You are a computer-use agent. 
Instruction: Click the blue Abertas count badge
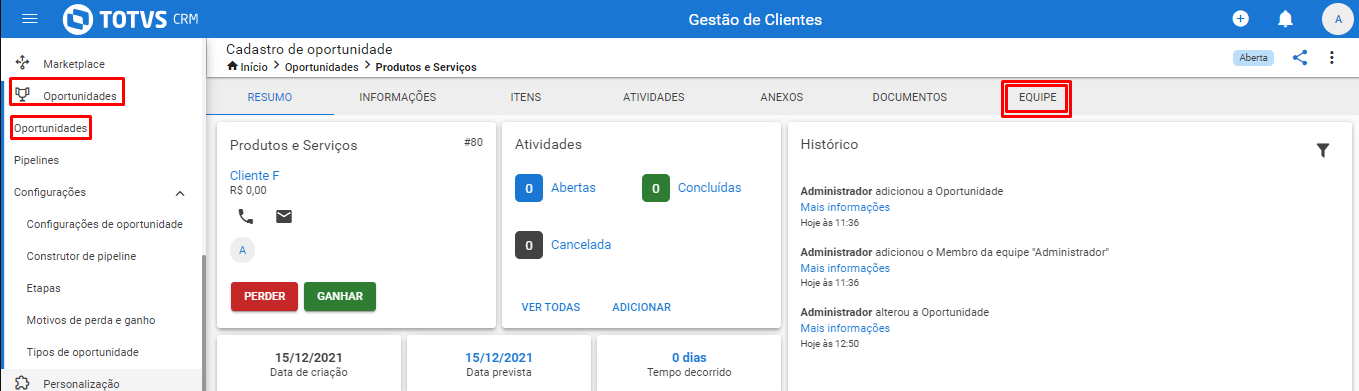529,188
